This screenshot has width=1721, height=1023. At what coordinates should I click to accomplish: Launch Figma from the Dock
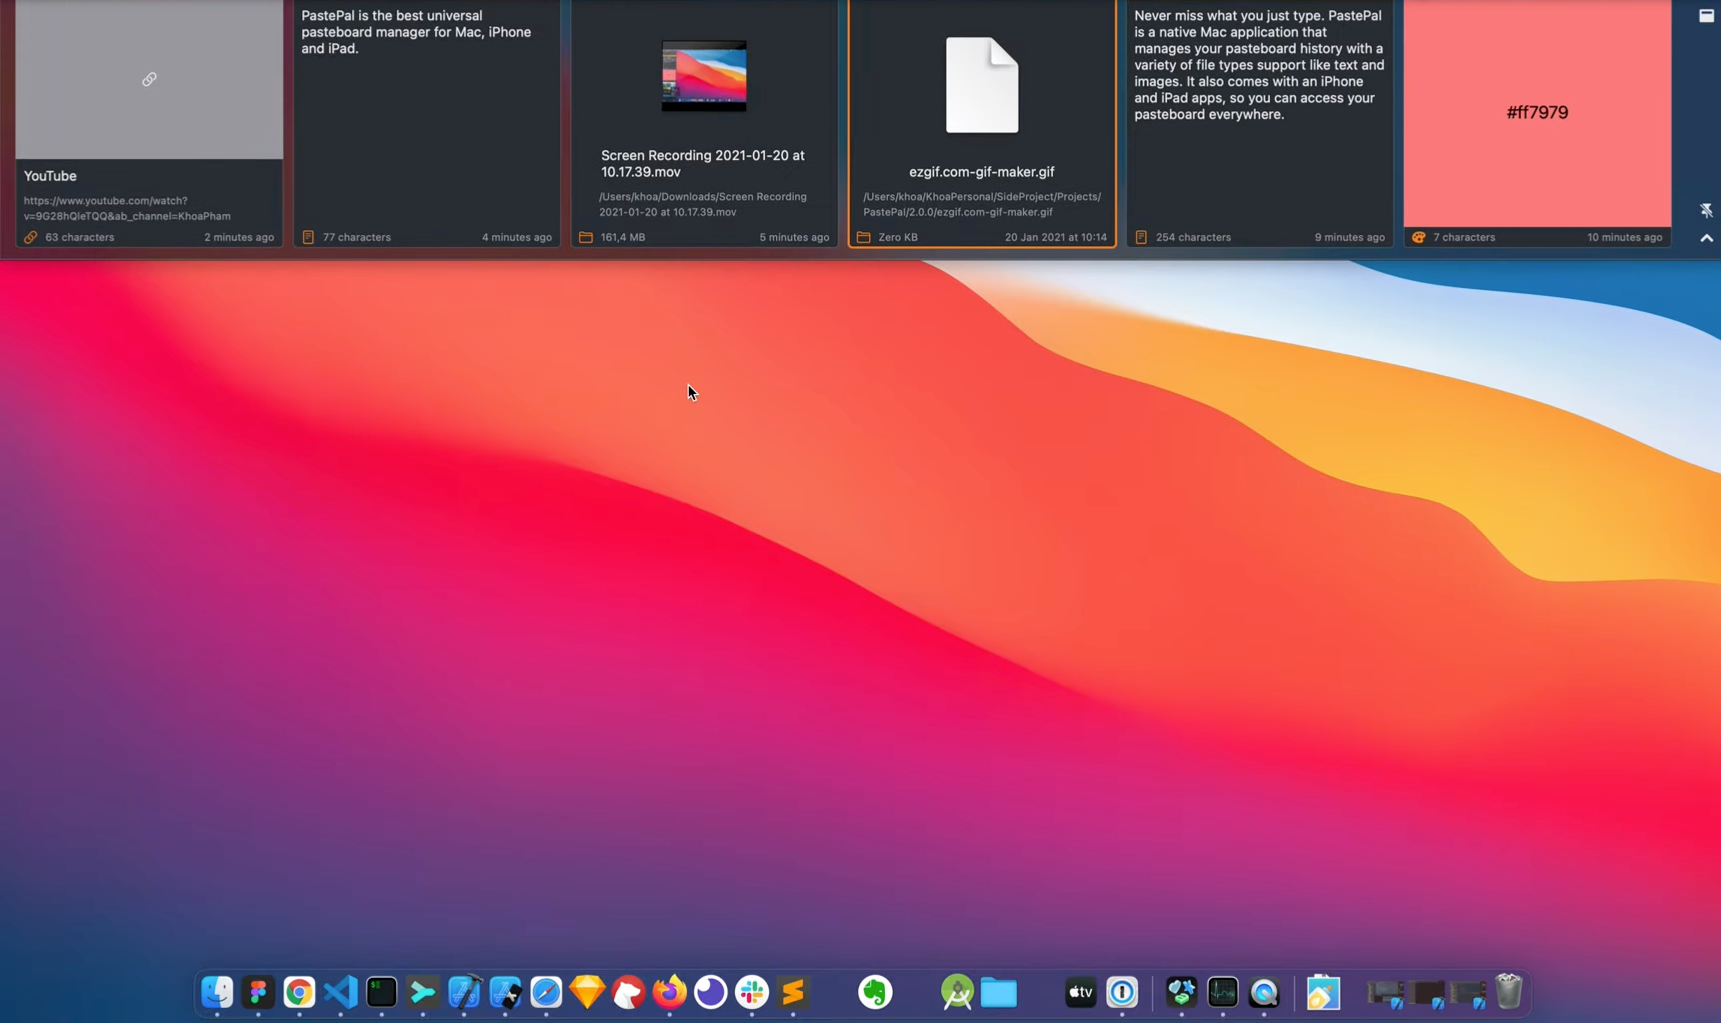pos(258,992)
